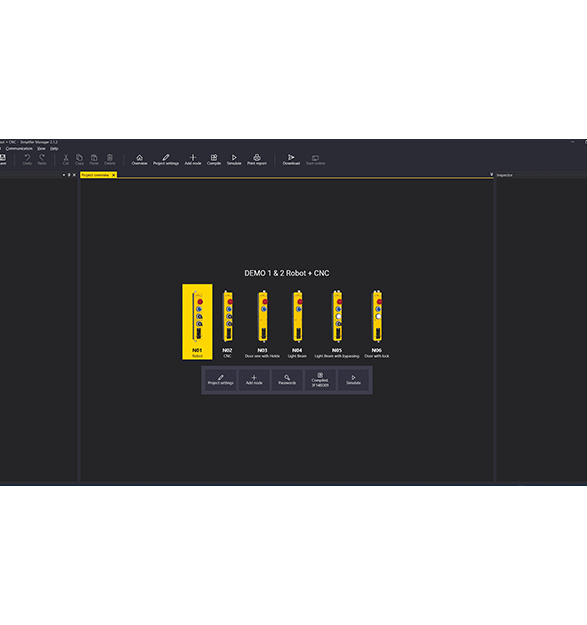Click the Undo toolbar icon
Image resolution: width=587 pixels, height=625 pixels.
pyautogui.click(x=27, y=159)
